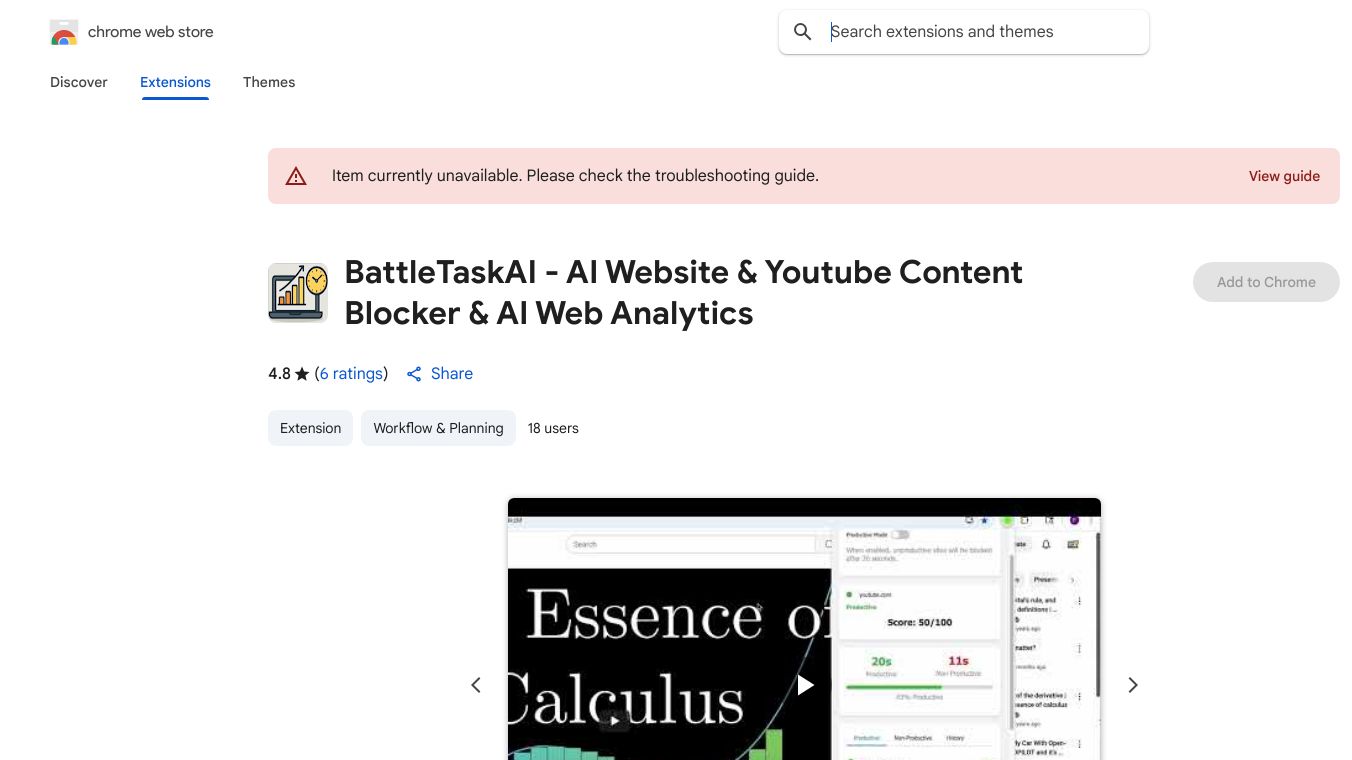Select the Workflow & Planning chip
This screenshot has width=1352, height=760.
(x=438, y=428)
